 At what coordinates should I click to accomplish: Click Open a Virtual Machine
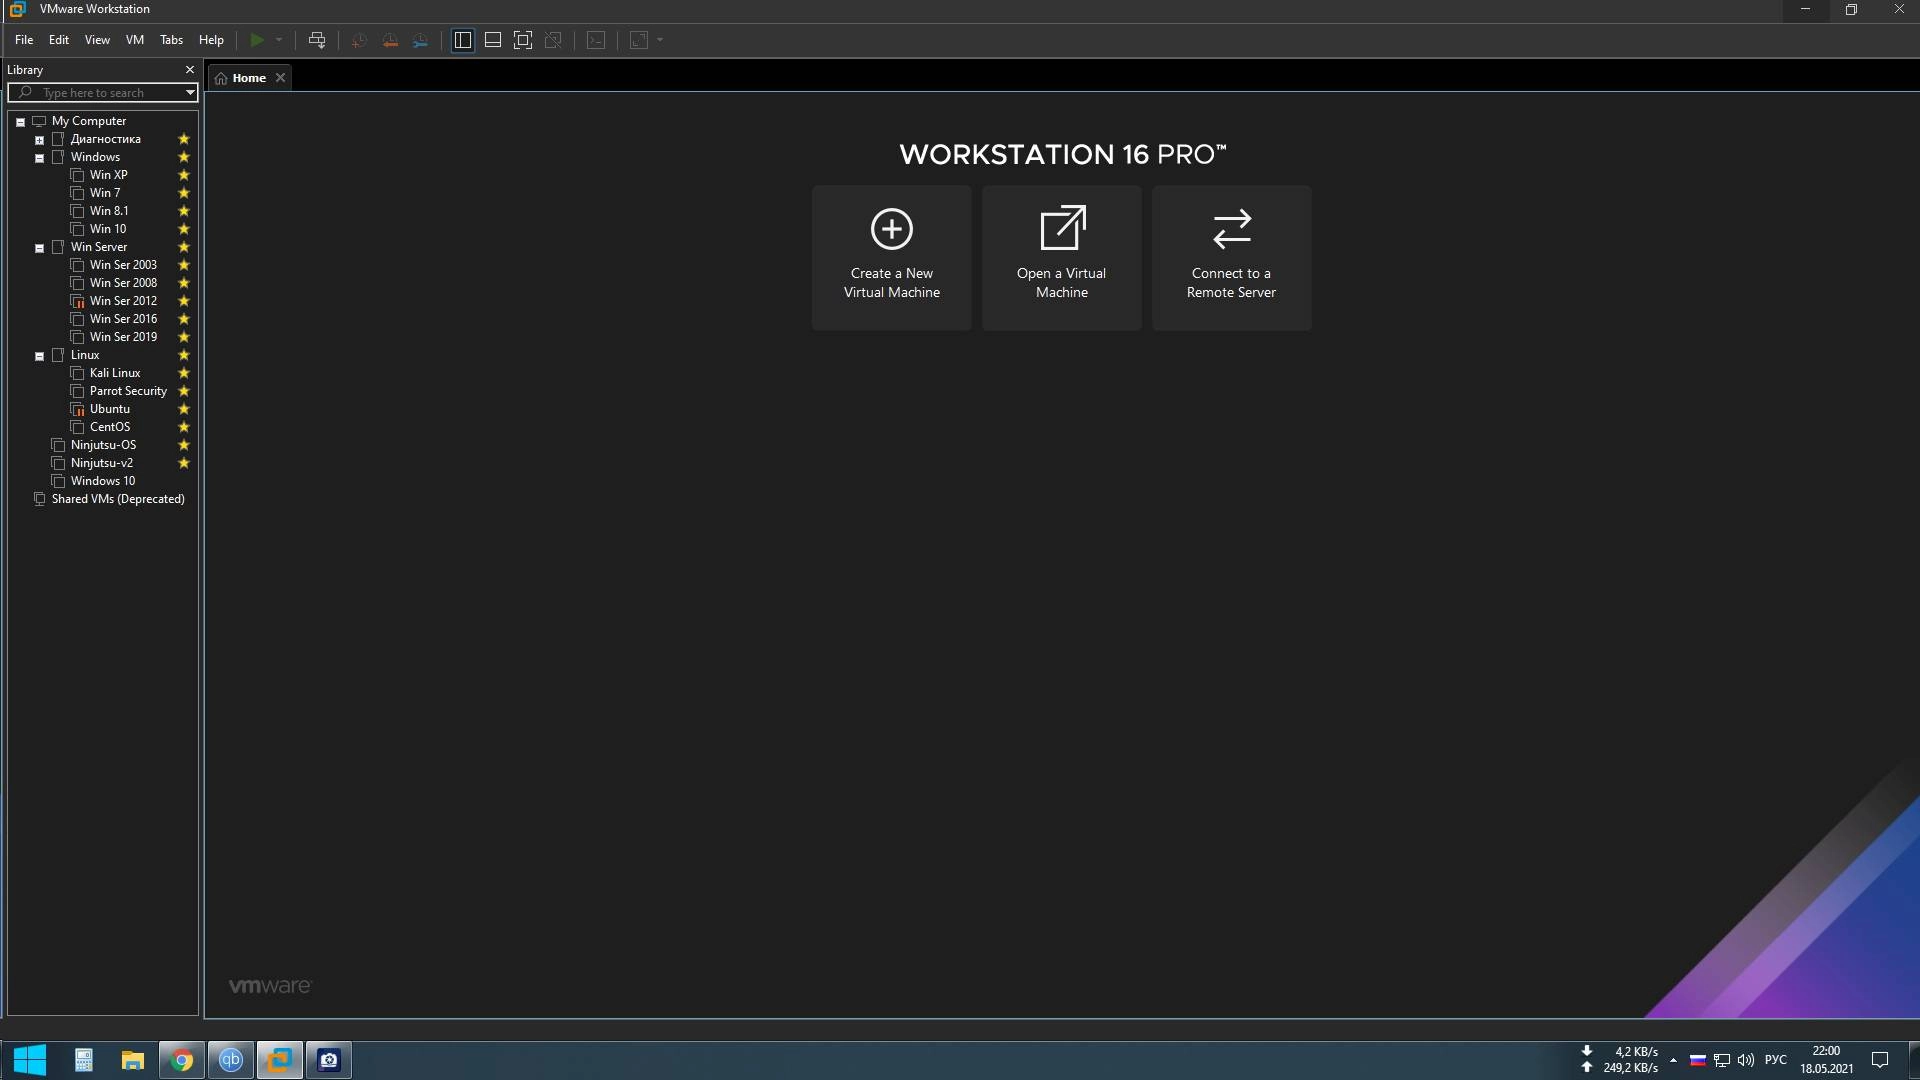coord(1062,258)
